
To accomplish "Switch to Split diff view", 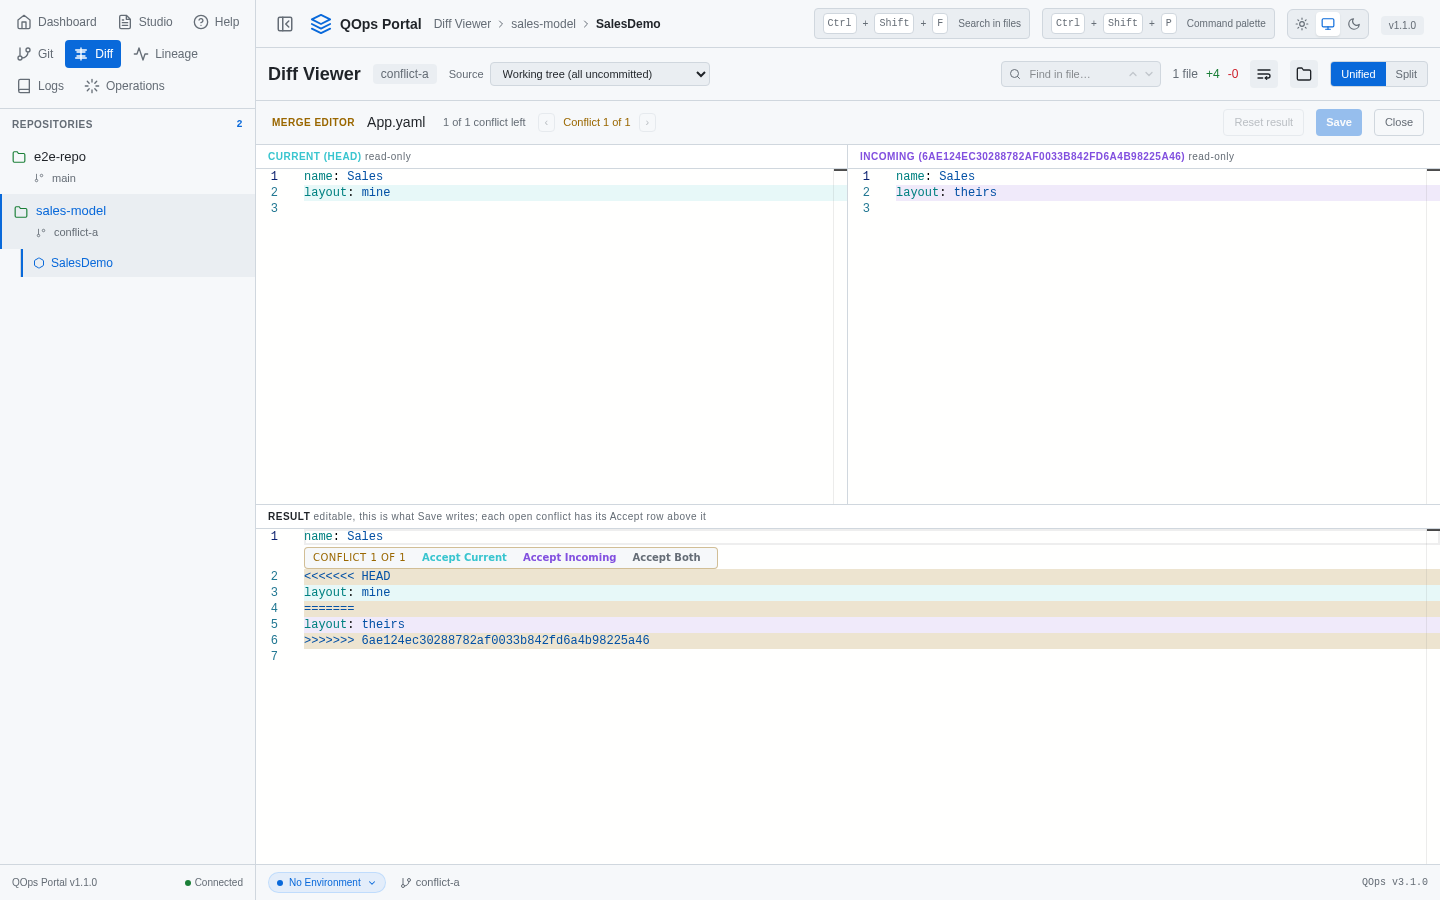I will [1406, 74].
